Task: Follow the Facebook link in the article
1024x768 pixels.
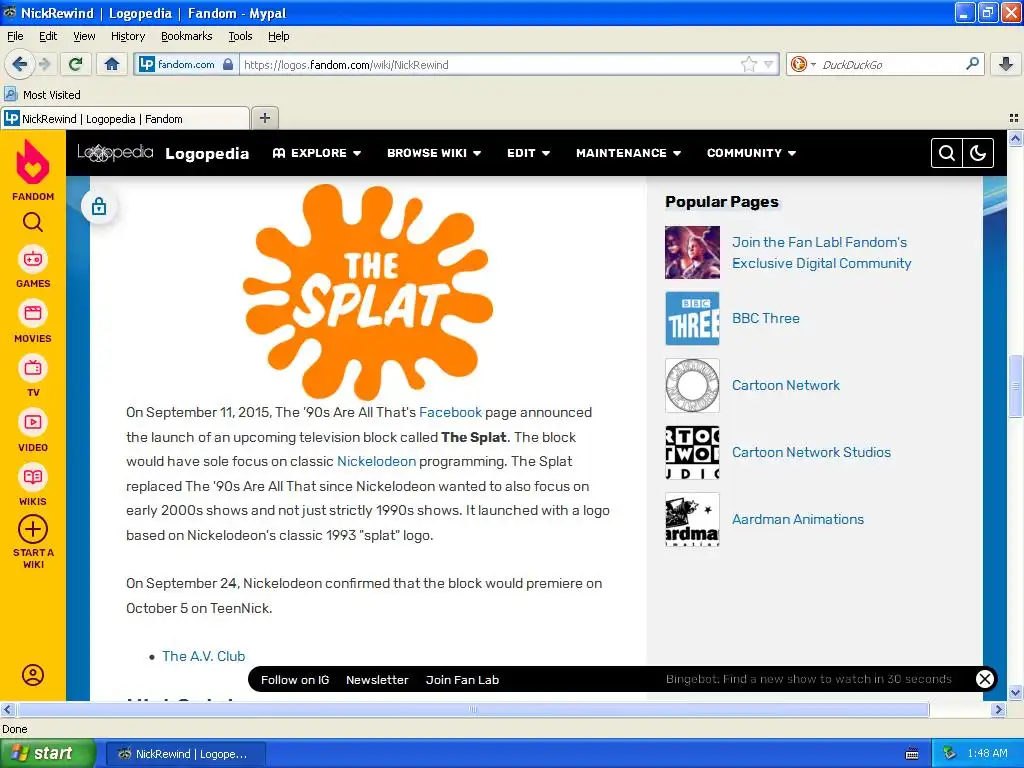Action: click(450, 412)
